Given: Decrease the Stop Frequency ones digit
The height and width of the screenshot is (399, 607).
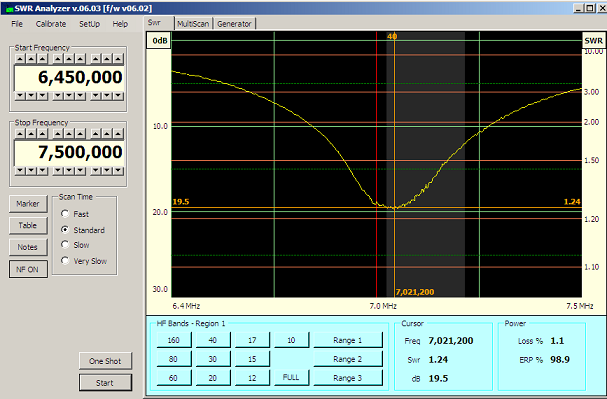Looking at the screenshot, I should pos(118,170).
